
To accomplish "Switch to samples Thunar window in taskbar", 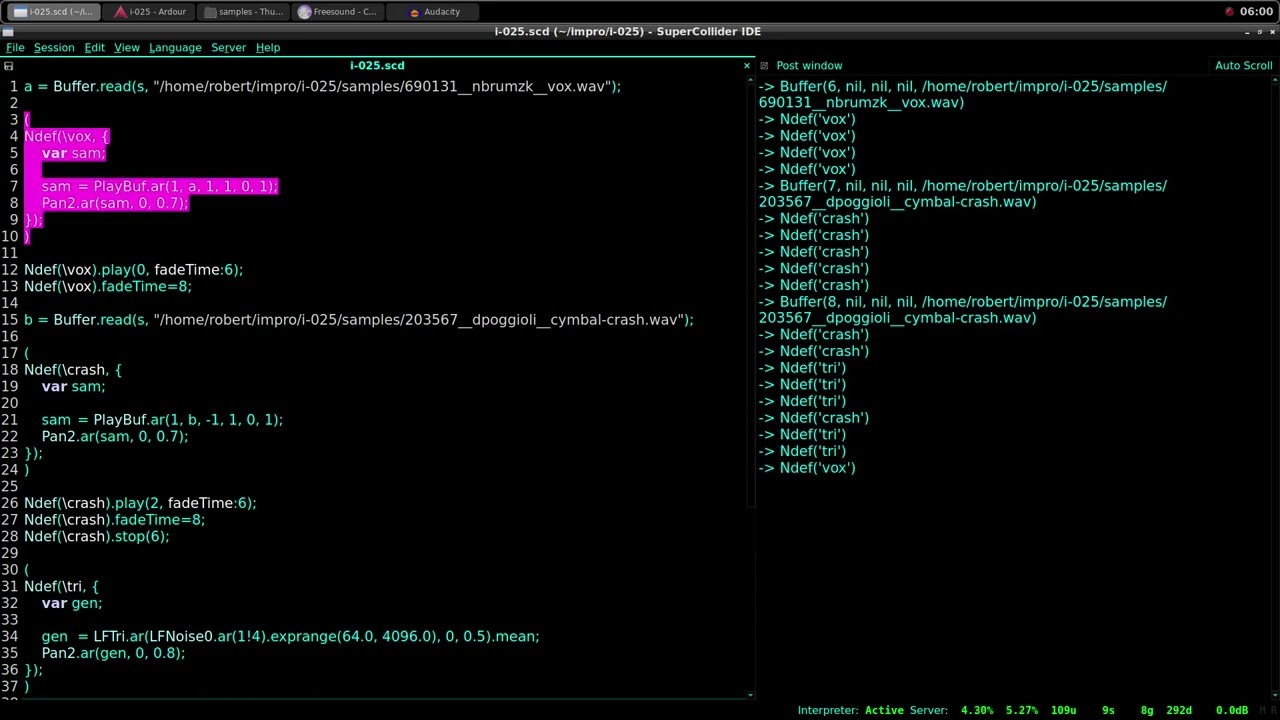I will pyautogui.click(x=241, y=12).
